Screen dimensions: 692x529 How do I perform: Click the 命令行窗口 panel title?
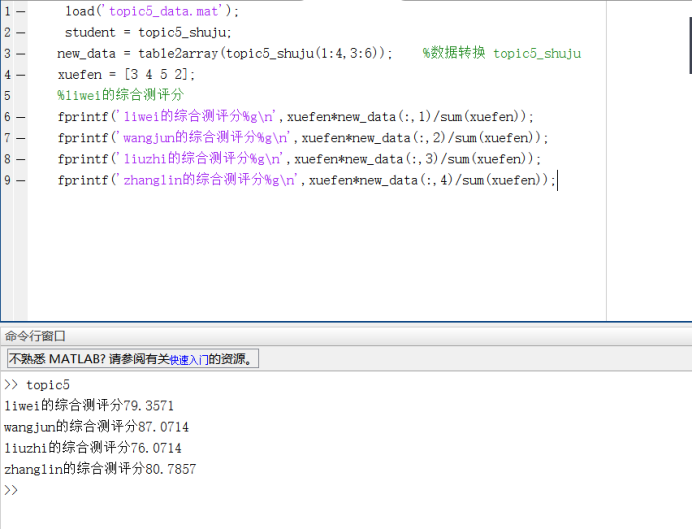point(35,337)
